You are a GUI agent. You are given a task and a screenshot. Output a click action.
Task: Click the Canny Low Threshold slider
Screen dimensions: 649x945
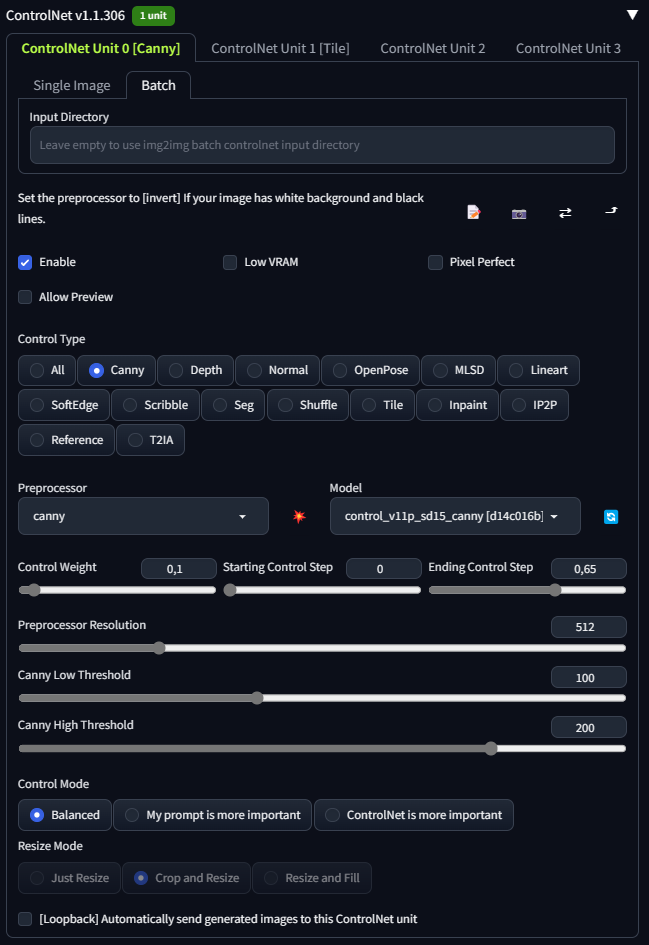[x=322, y=698]
